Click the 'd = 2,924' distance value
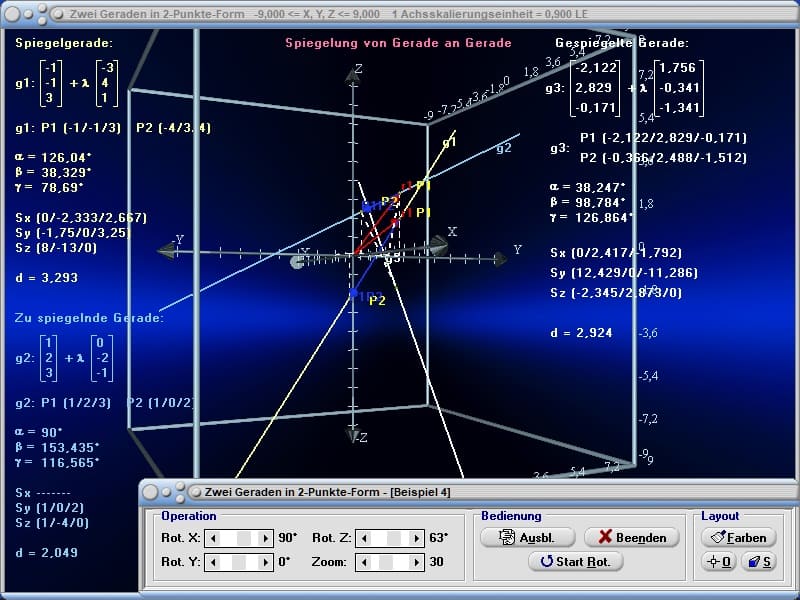The image size is (800, 600). (581, 333)
